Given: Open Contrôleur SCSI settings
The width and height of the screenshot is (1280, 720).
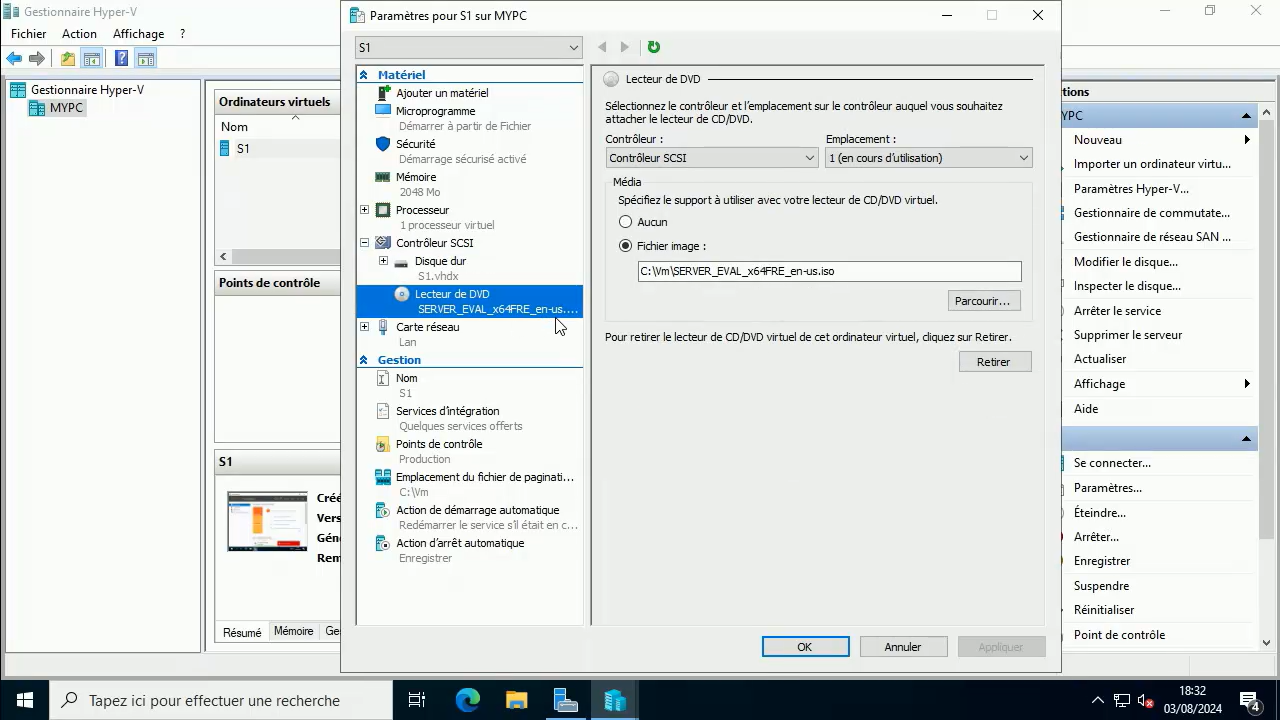Looking at the screenshot, I should click(434, 243).
